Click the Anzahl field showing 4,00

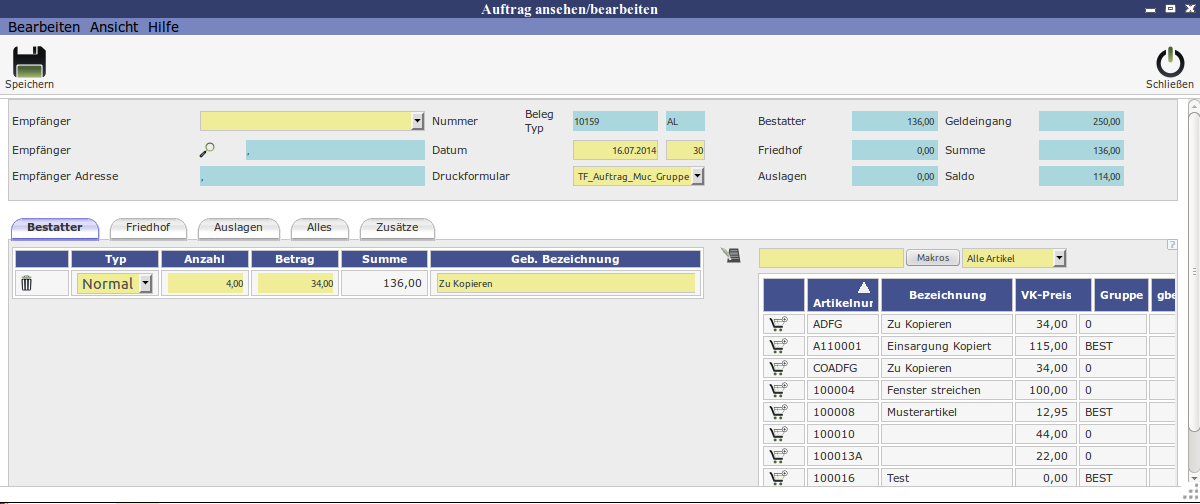206,284
